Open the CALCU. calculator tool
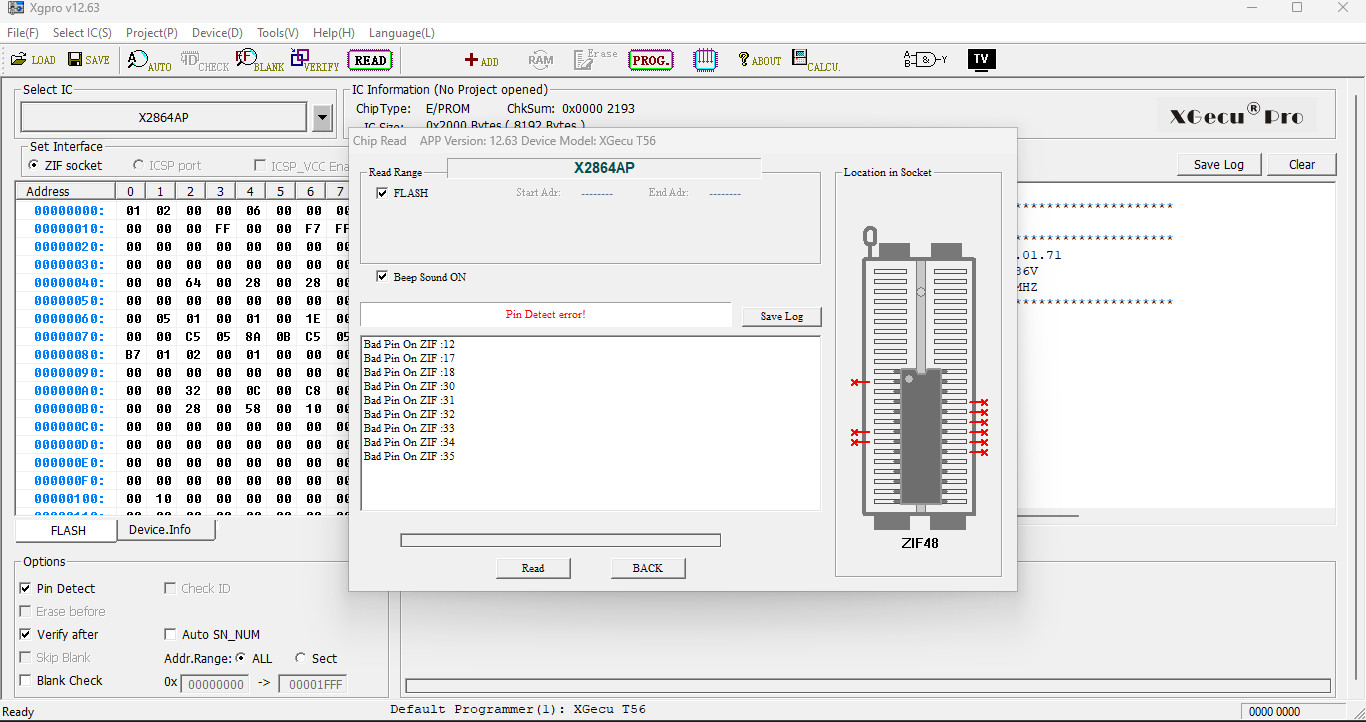 815,61
